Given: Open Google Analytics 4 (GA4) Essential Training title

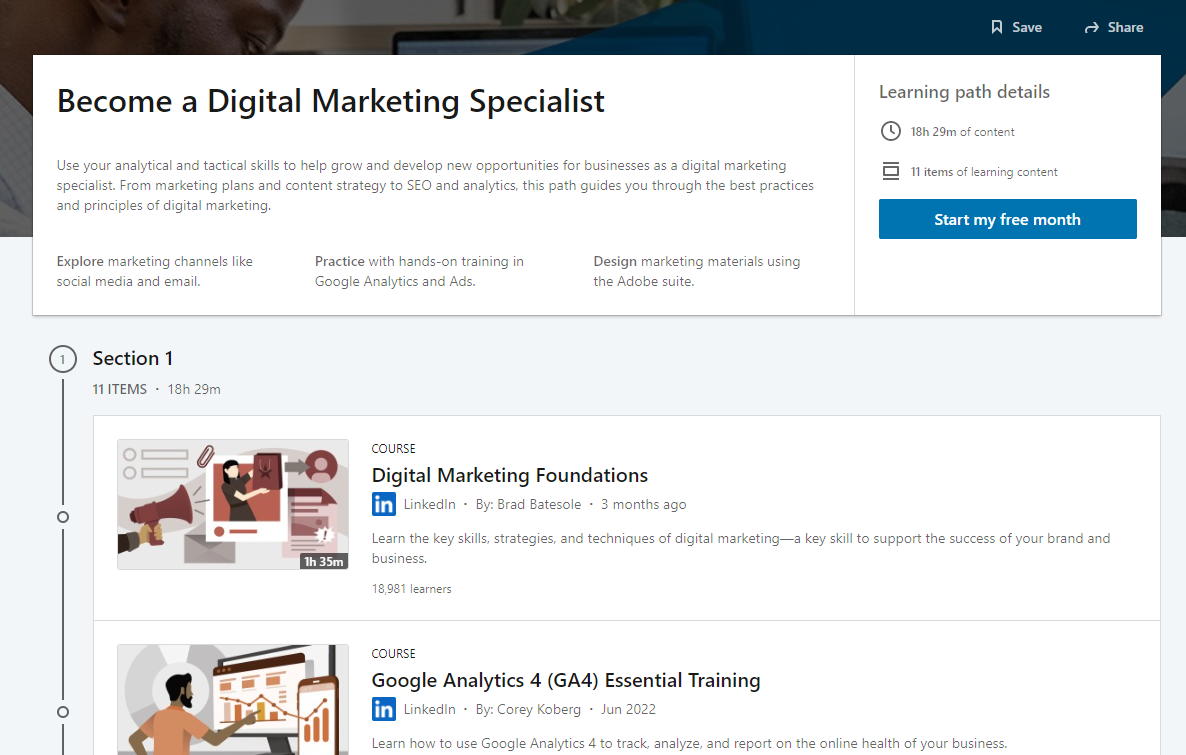Looking at the screenshot, I should [566, 680].
